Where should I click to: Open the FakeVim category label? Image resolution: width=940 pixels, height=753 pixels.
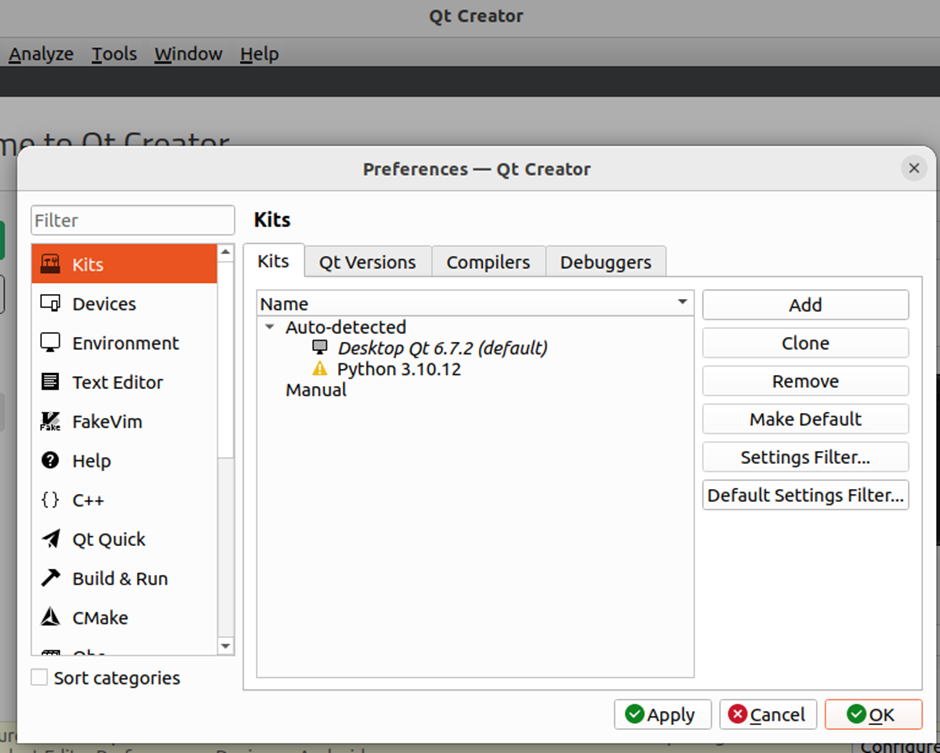point(107,421)
